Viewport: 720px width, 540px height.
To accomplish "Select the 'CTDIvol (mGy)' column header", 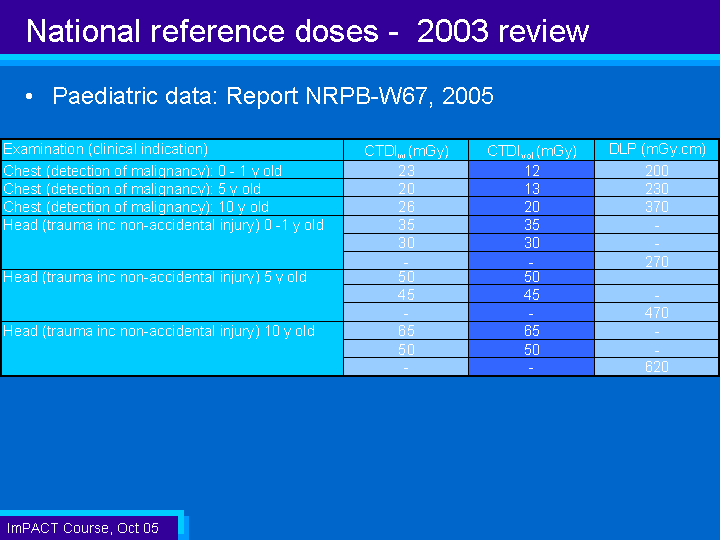I will coord(532,151).
